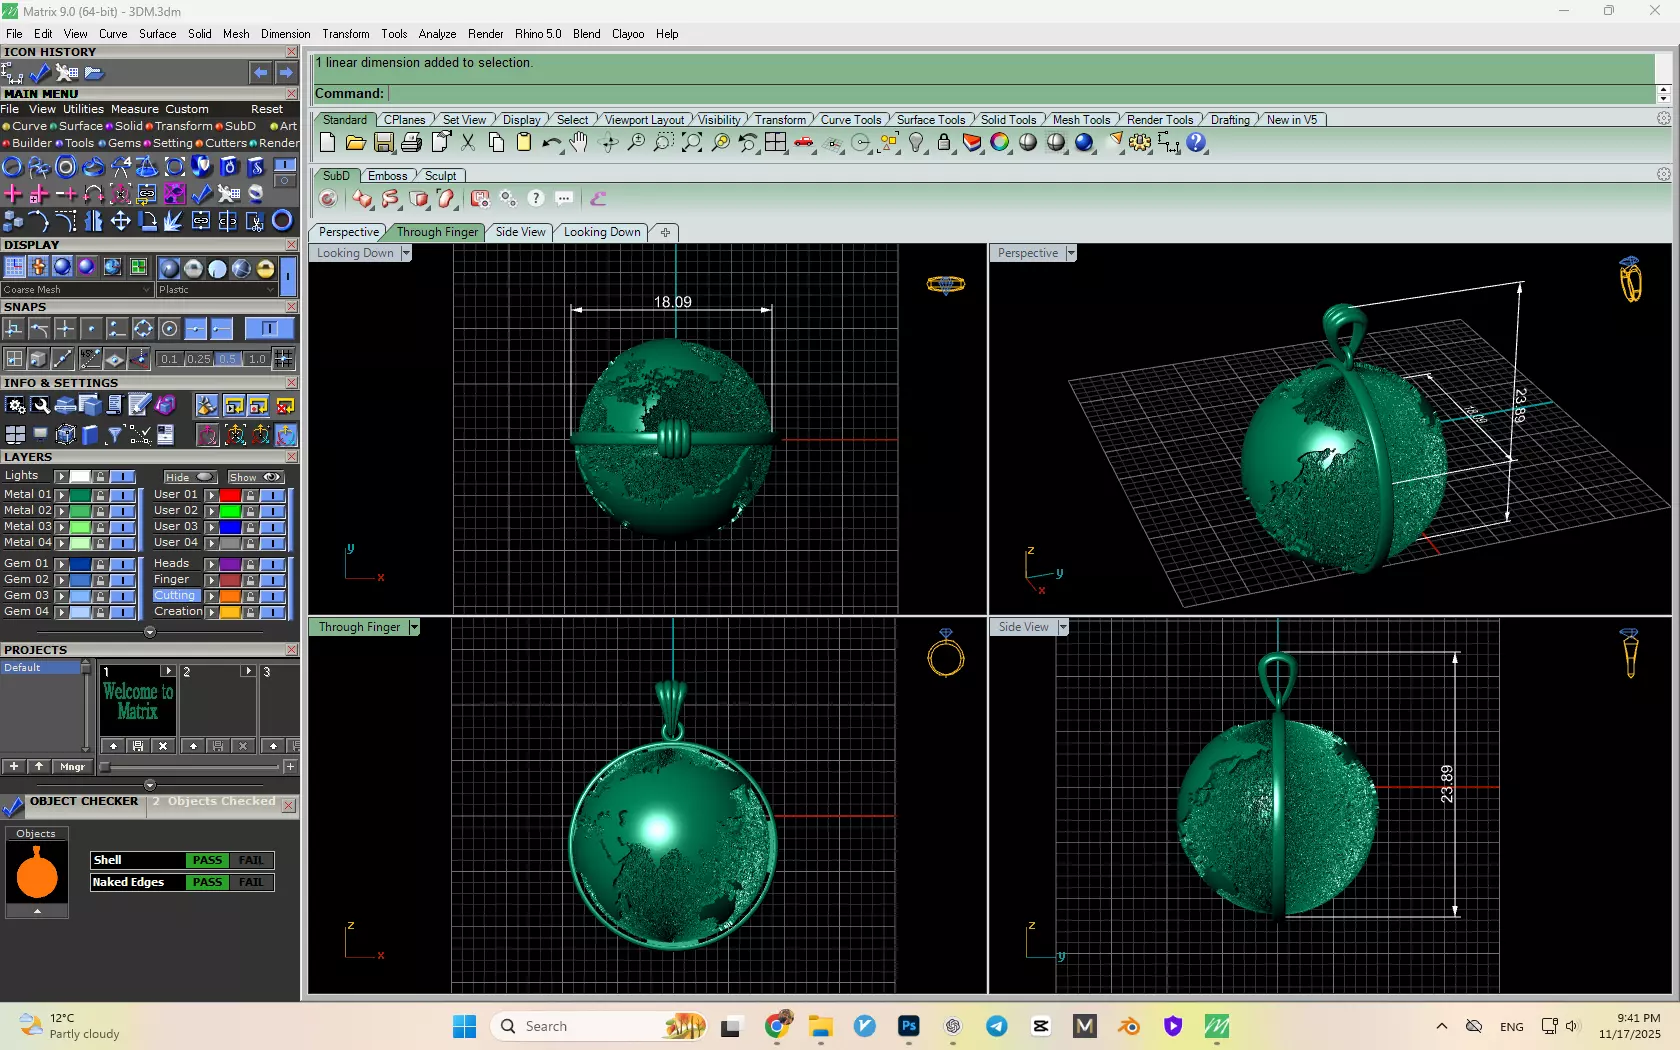Switch to the Curve Tools toolbar tab

tap(851, 119)
